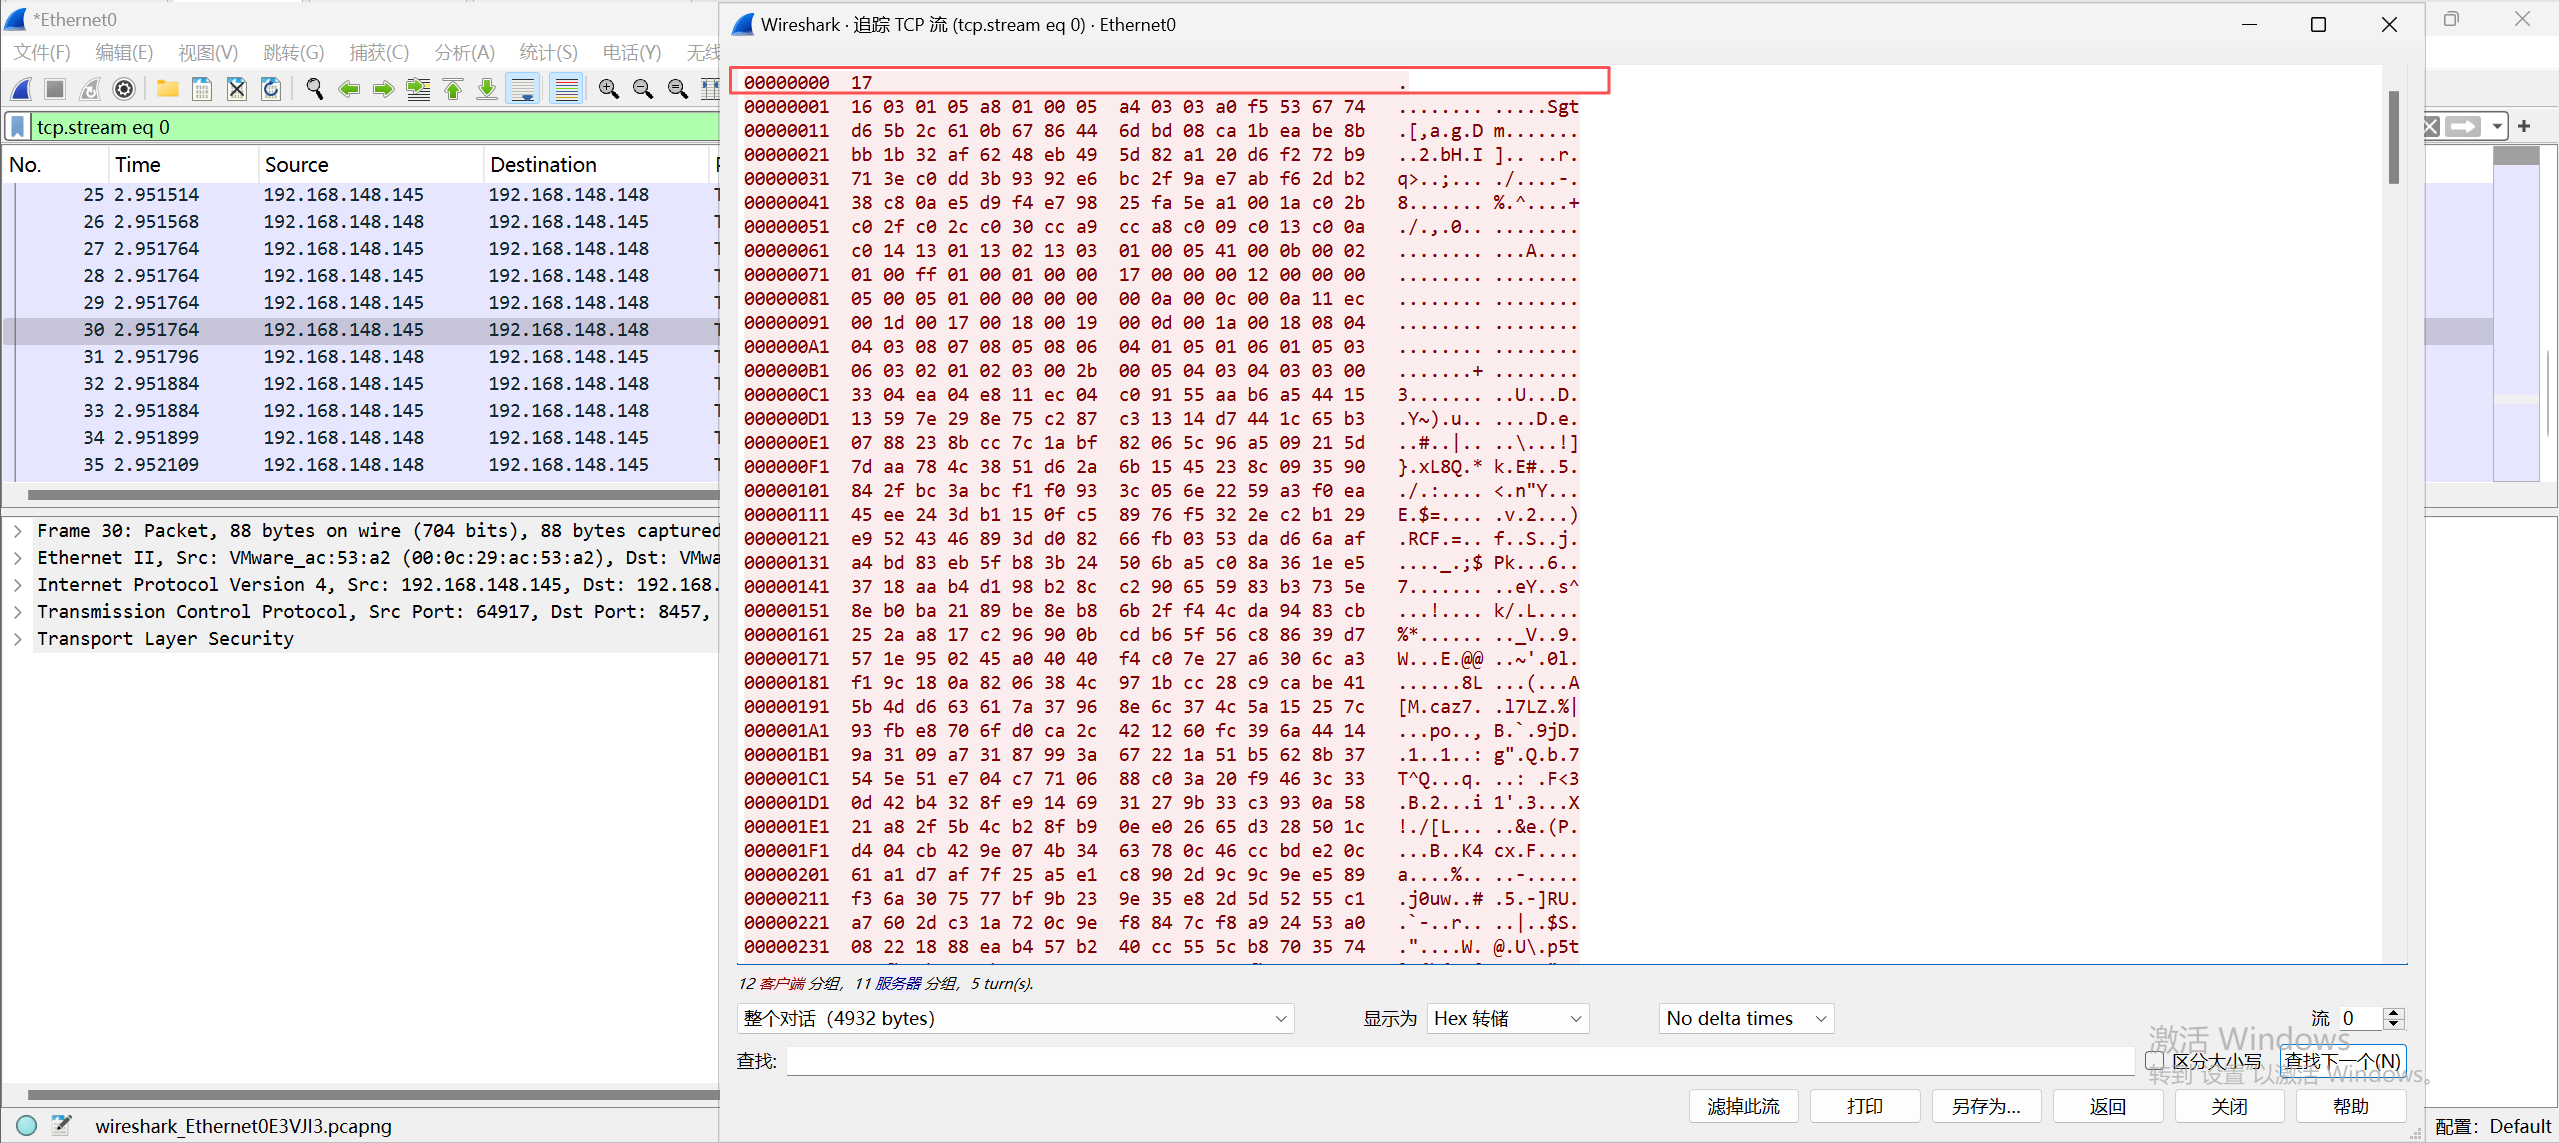Viewport: 2559px width, 1143px height.
Task: Expand the Transport Layer Security tree item
Action: [18, 638]
